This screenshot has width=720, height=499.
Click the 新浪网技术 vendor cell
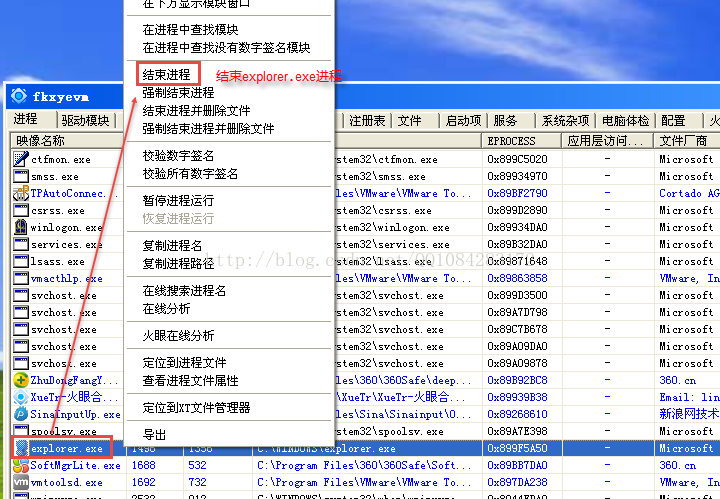[689, 414]
